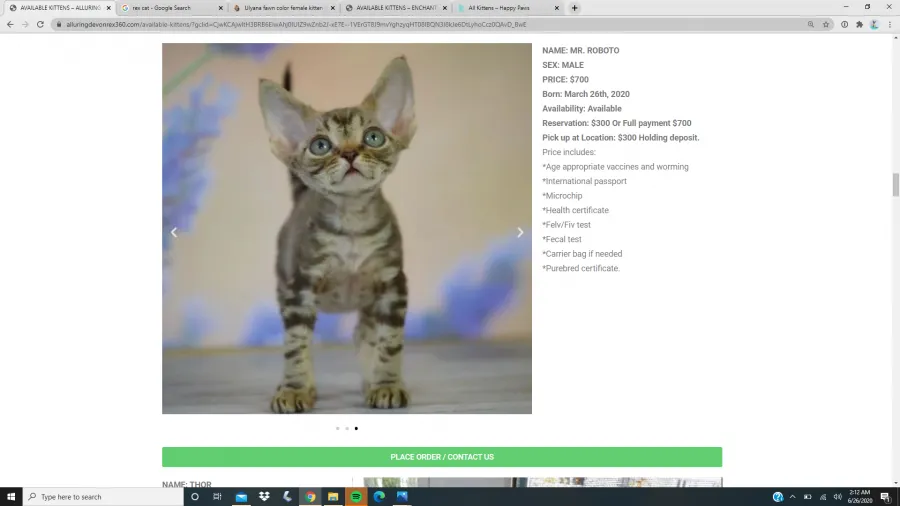900x506 pixels.
Task: Click the '*International passport' line
Action: click(x=584, y=181)
